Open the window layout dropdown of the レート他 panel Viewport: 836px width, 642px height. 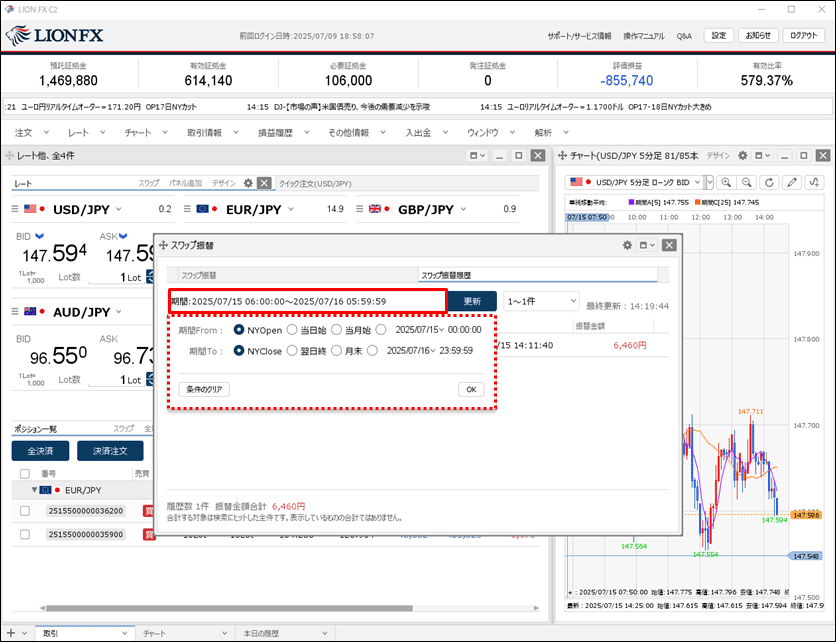(477, 156)
